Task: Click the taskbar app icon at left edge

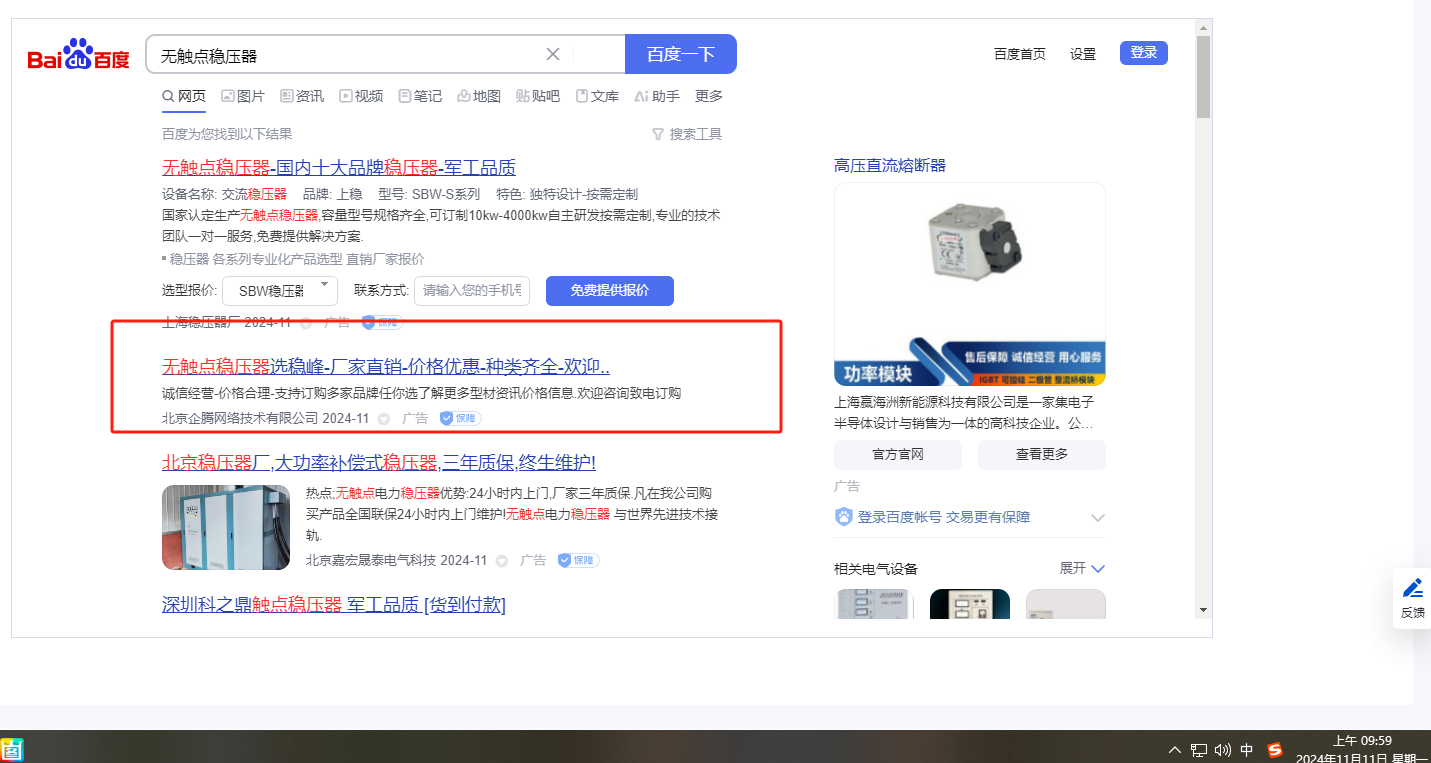Action: point(11,749)
